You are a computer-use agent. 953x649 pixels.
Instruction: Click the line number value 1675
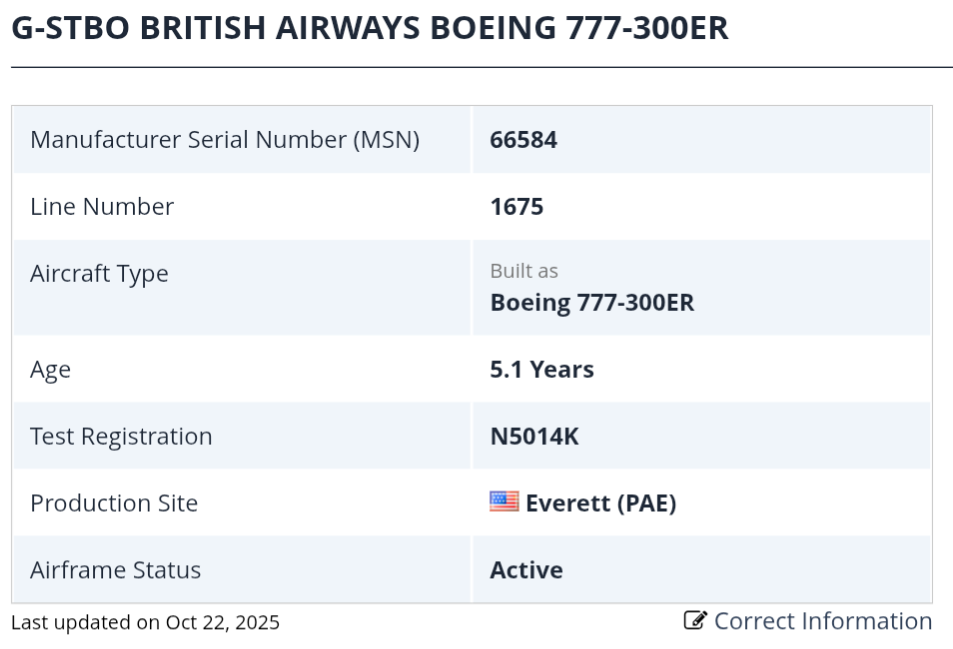tap(516, 207)
